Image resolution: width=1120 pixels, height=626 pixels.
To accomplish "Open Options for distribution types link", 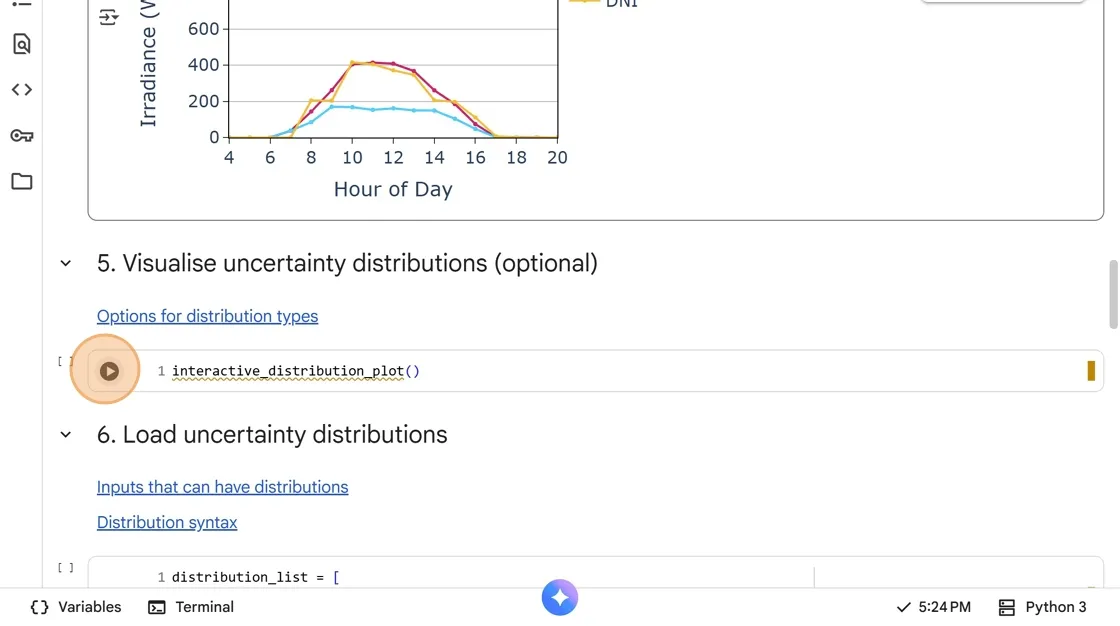I will tap(207, 316).
